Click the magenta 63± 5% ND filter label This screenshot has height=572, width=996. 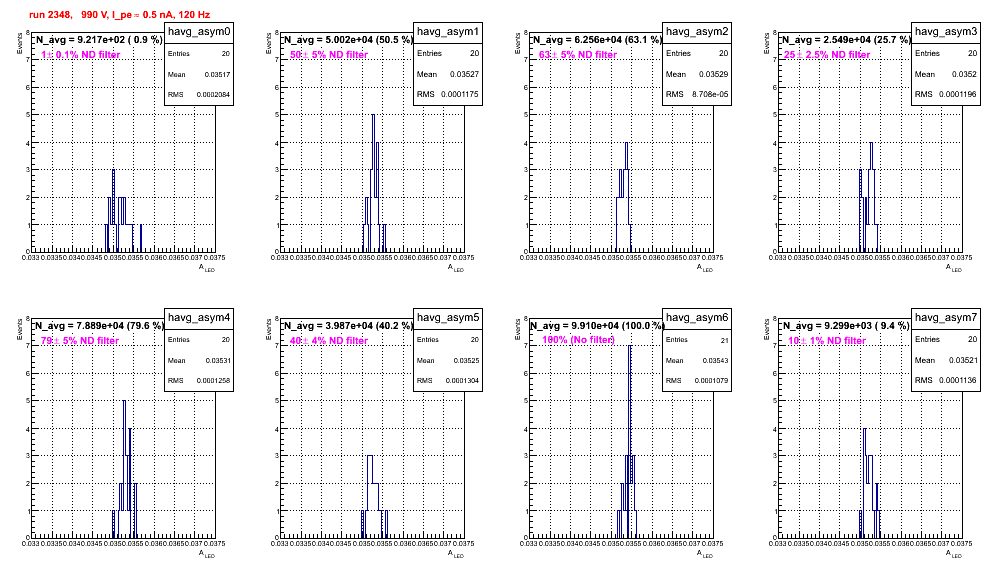pos(578,55)
